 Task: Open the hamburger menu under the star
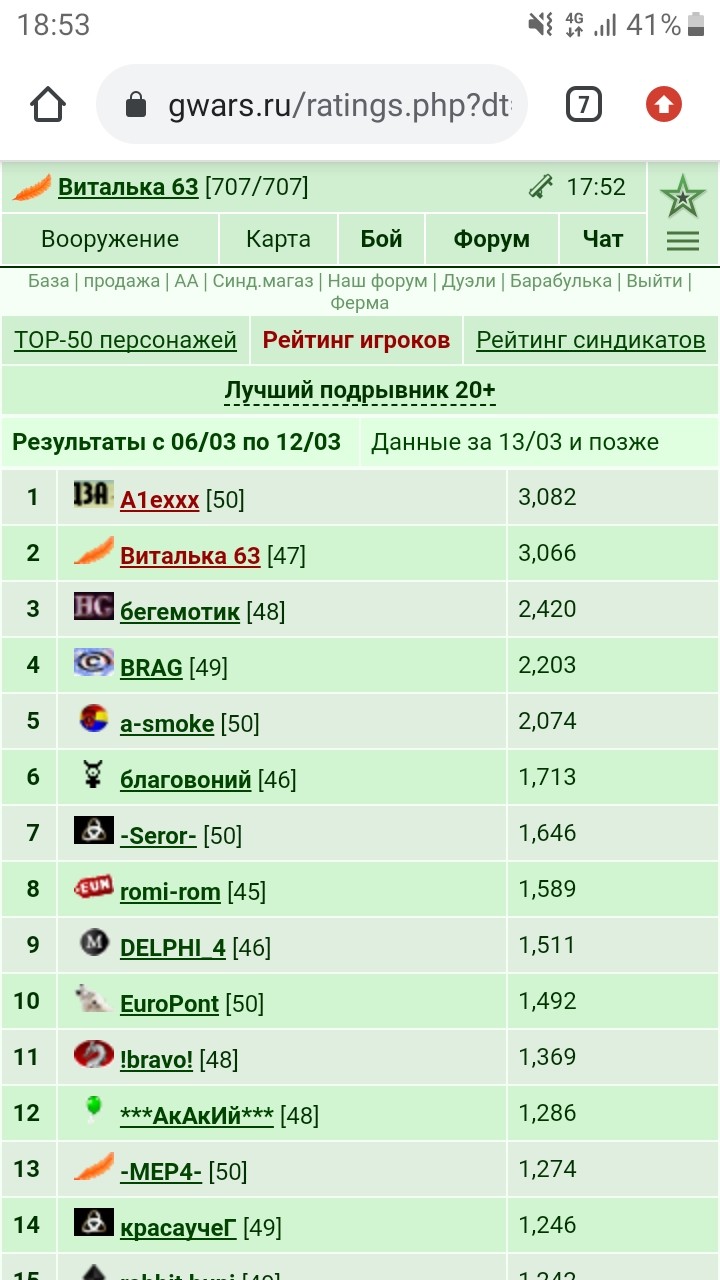[x=683, y=240]
